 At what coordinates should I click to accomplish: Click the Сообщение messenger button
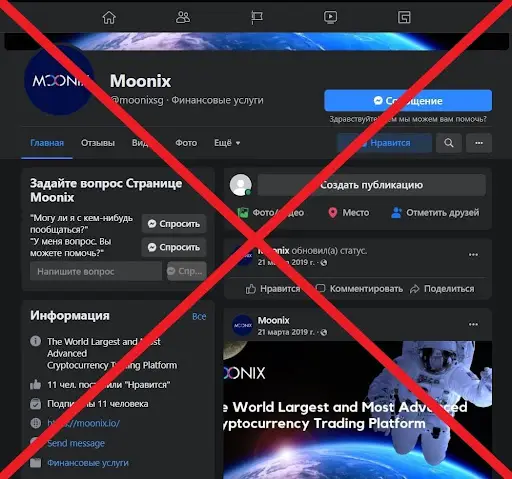(x=408, y=100)
